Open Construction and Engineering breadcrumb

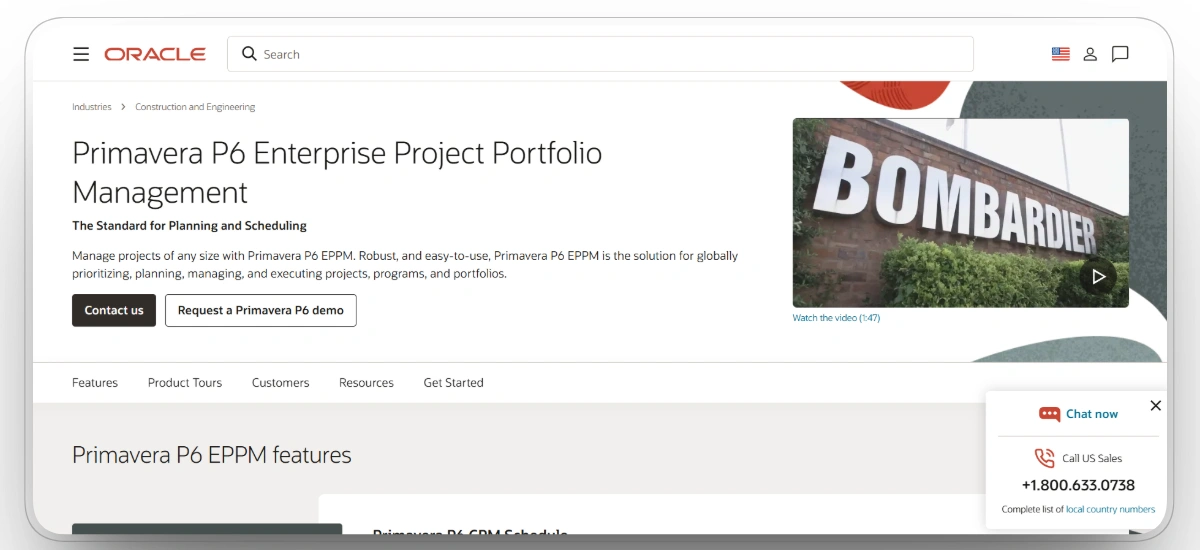click(195, 107)
